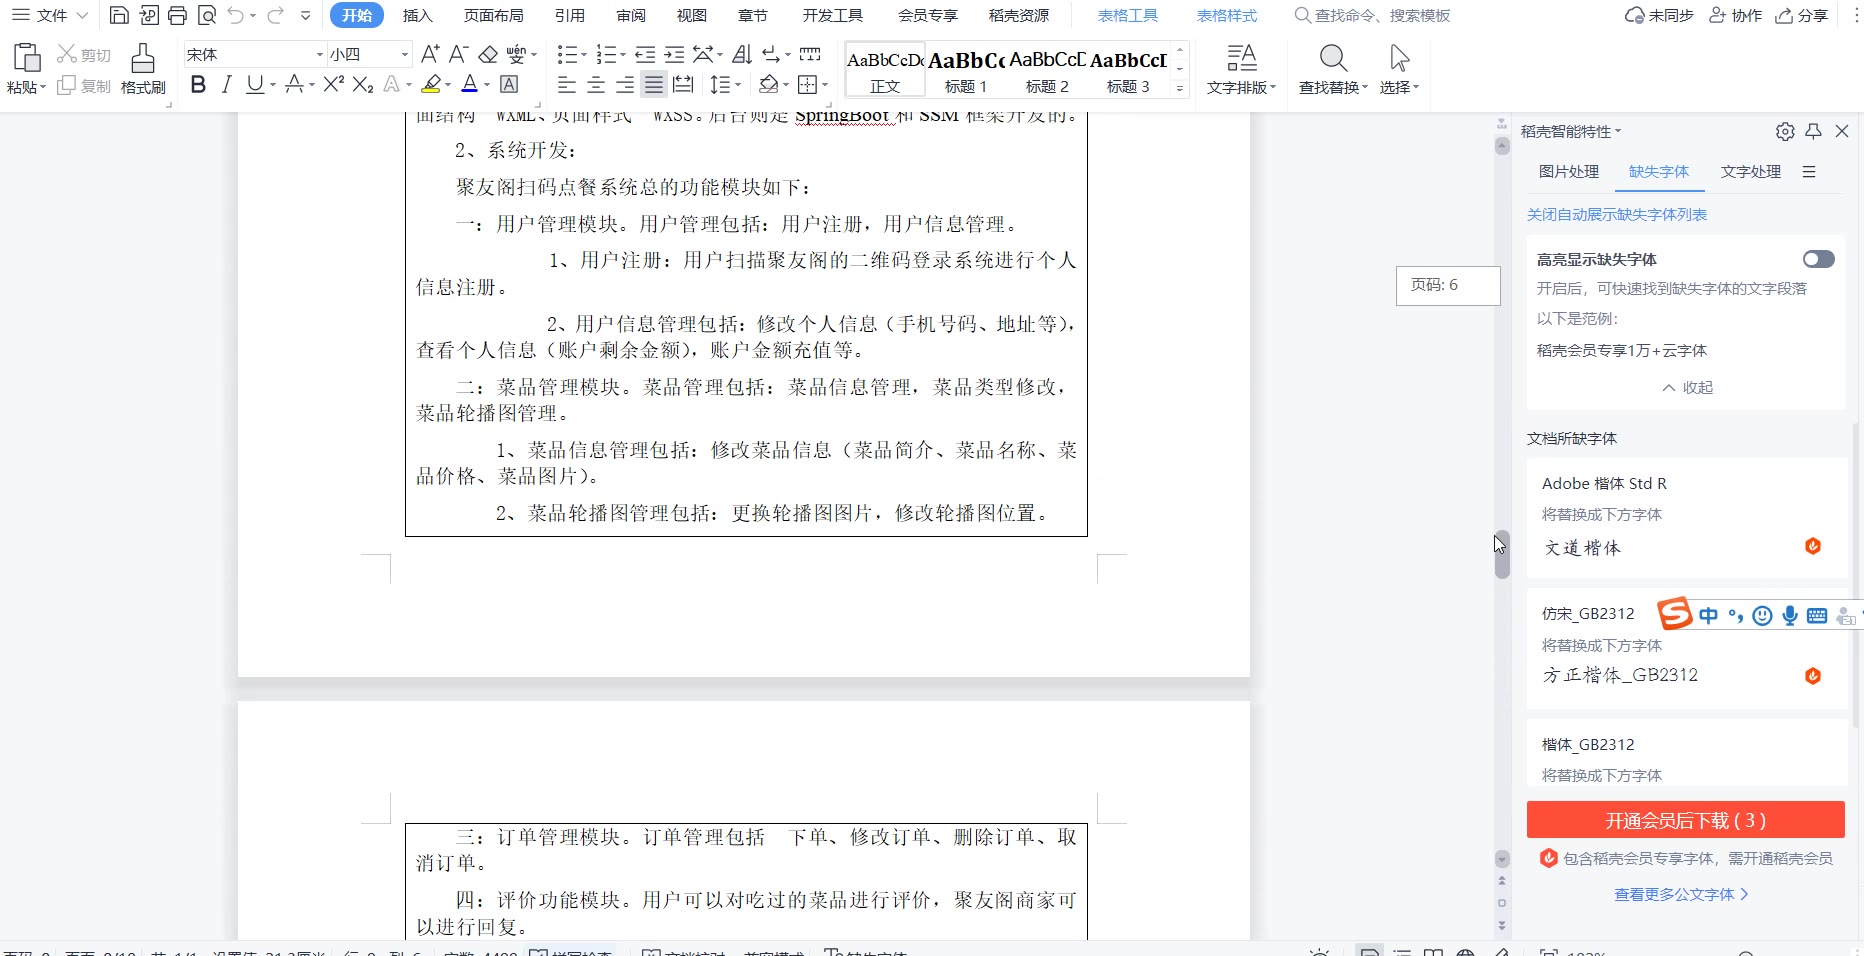Click the character border A icon
1864x956 pixels.
coord(509,85)
